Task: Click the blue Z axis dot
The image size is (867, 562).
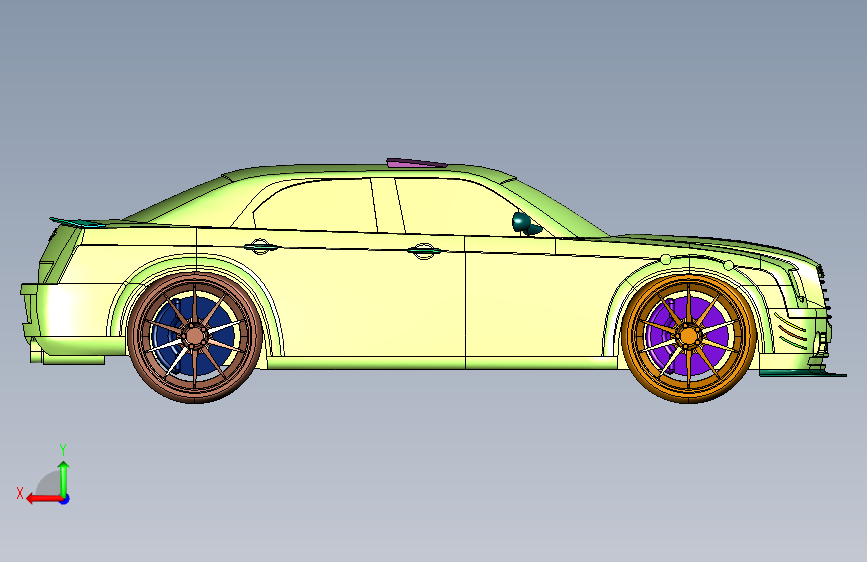Action: pos(65,499)
